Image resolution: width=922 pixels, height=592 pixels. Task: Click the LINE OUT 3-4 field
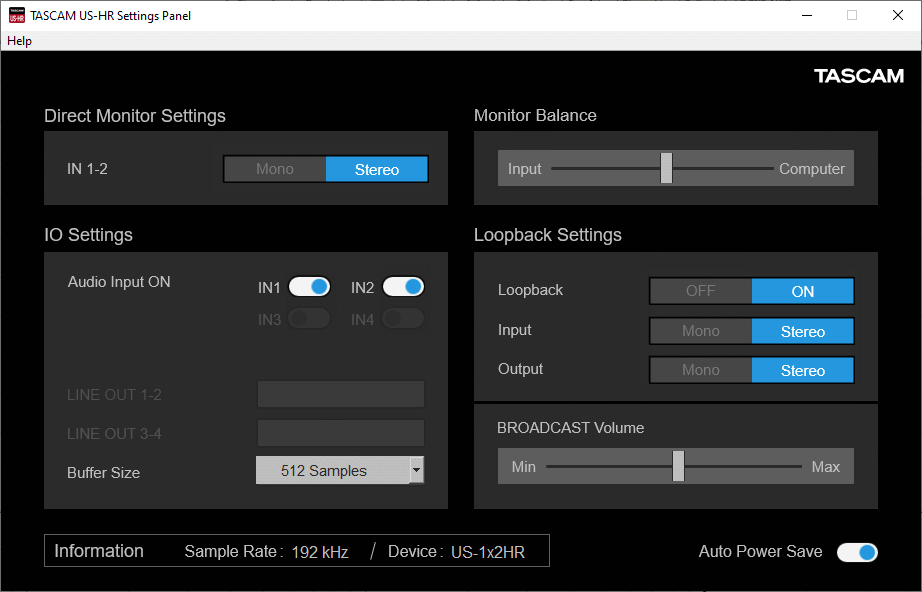coord(340,433)
